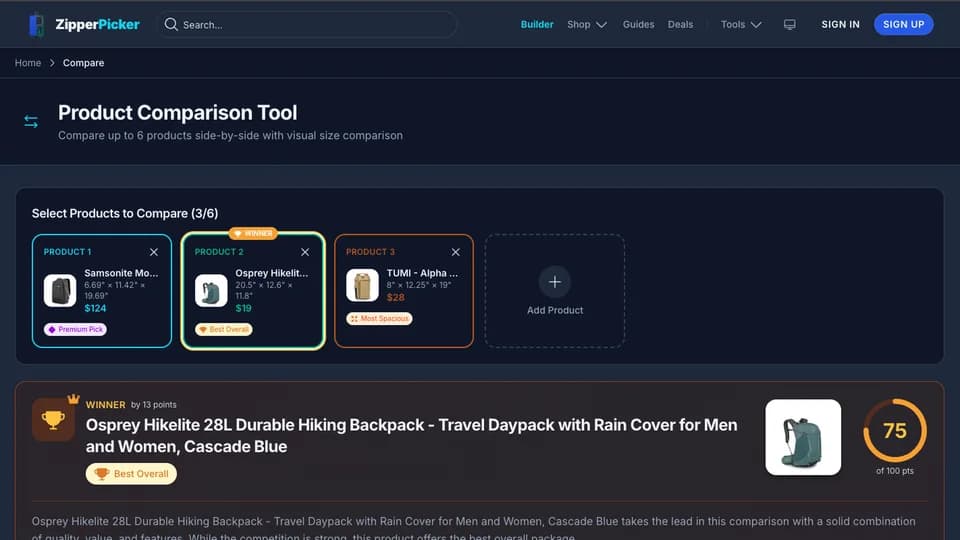This screenshot has width=960, height=540.
Task: Click the Add Product label text
Action: click(555, 310)
